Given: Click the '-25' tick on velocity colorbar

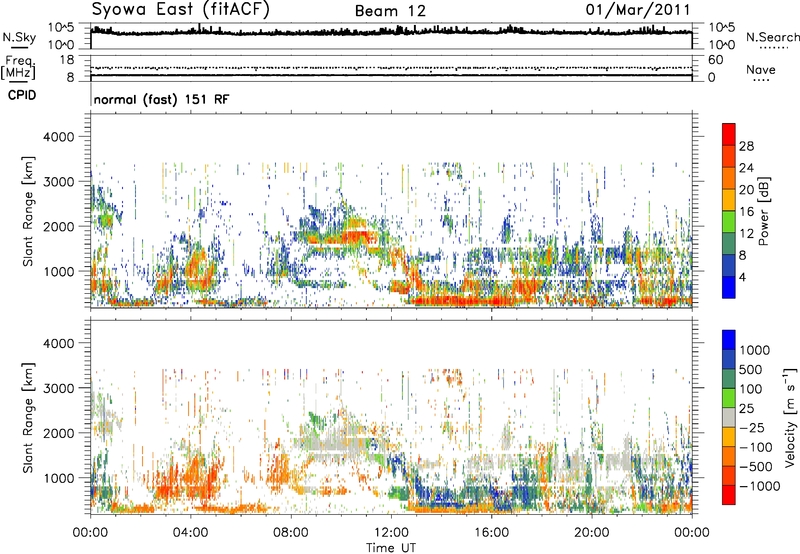Looking at the screenshot, I should [x=752, y=427].
